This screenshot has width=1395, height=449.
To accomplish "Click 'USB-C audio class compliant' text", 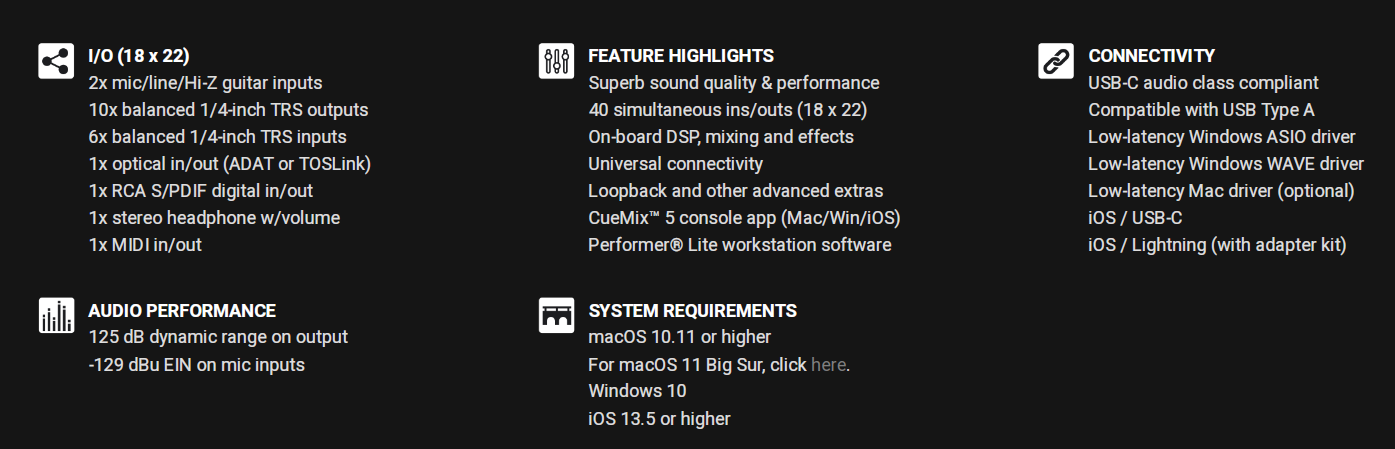I will 1203,83.
